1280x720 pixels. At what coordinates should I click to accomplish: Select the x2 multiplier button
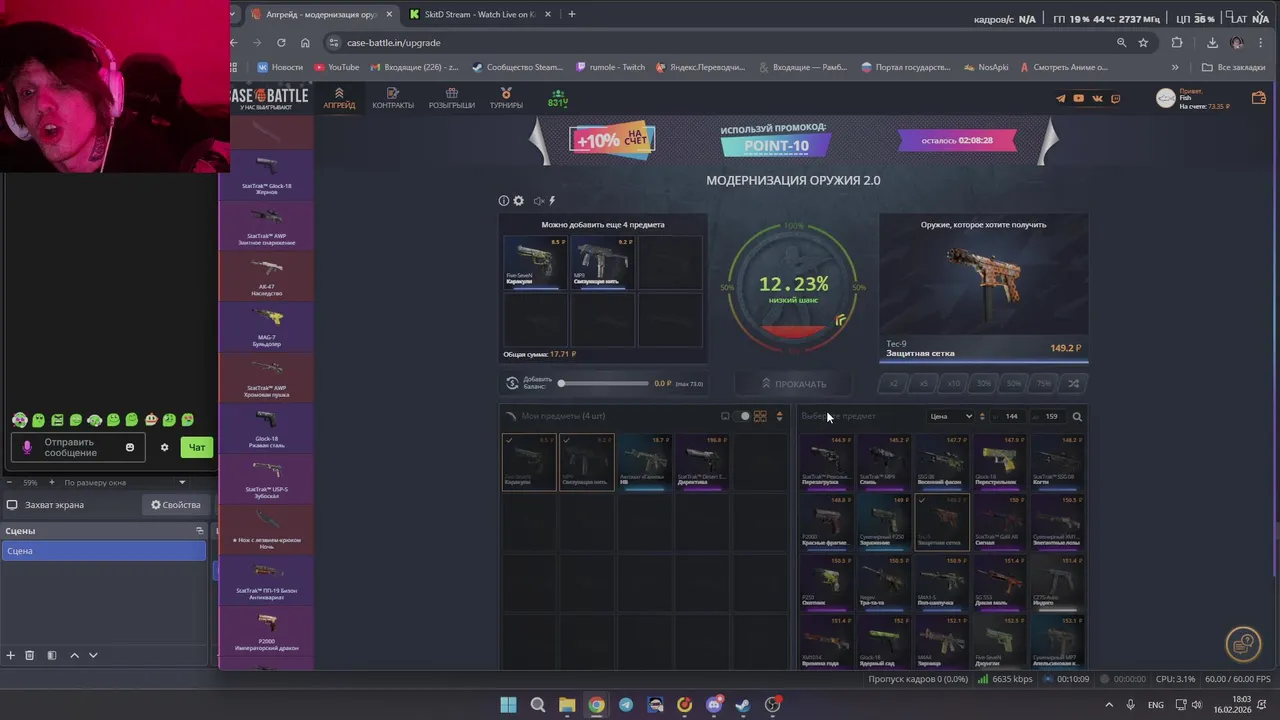894,383
